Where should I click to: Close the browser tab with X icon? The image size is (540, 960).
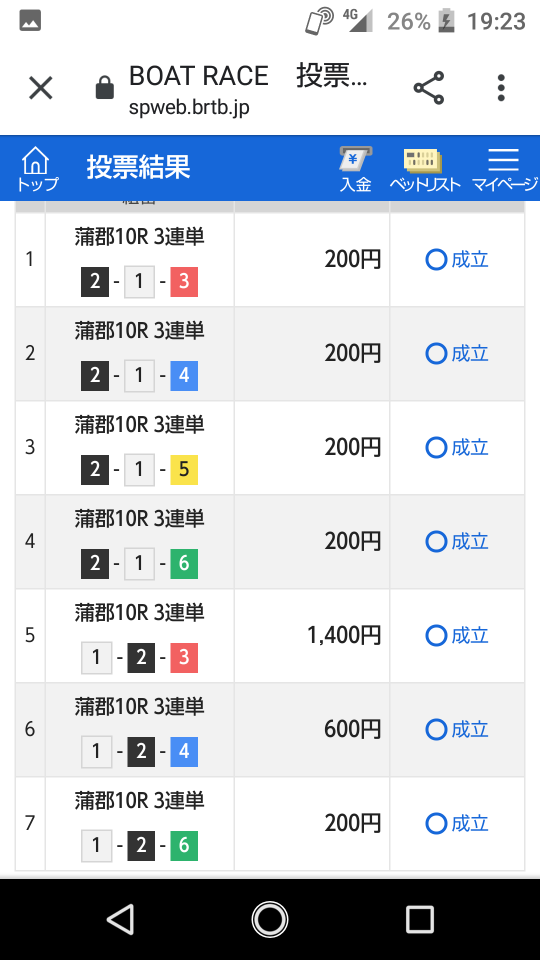41,88
